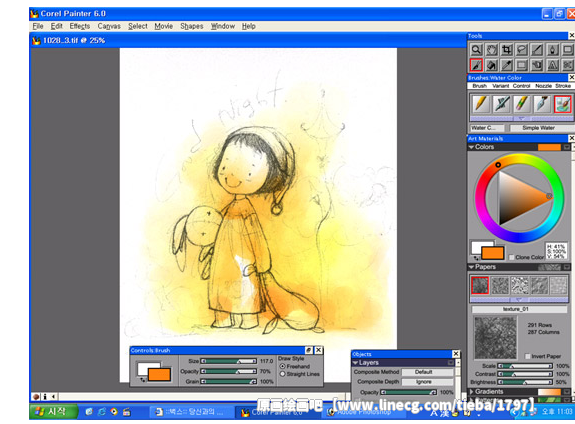575x424 pixels.
Task: Enable the Clone Color checkbox
Action: 512,257
